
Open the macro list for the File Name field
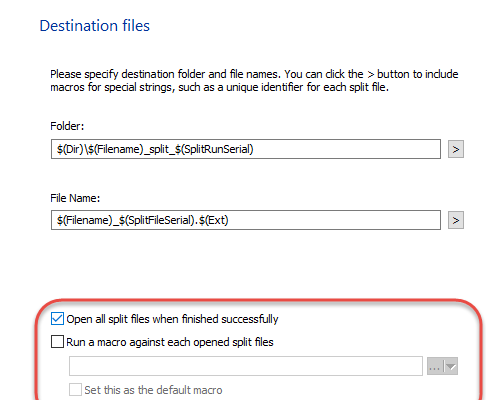point(456,220)
